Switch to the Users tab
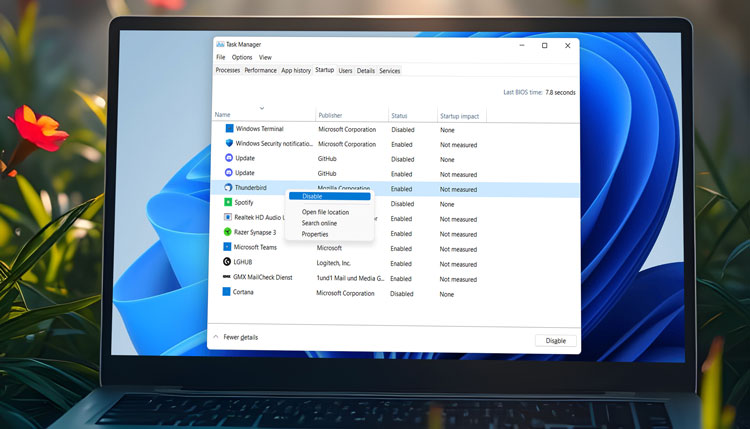The width and height of the screenshot is (750, 429). point(345,71)
